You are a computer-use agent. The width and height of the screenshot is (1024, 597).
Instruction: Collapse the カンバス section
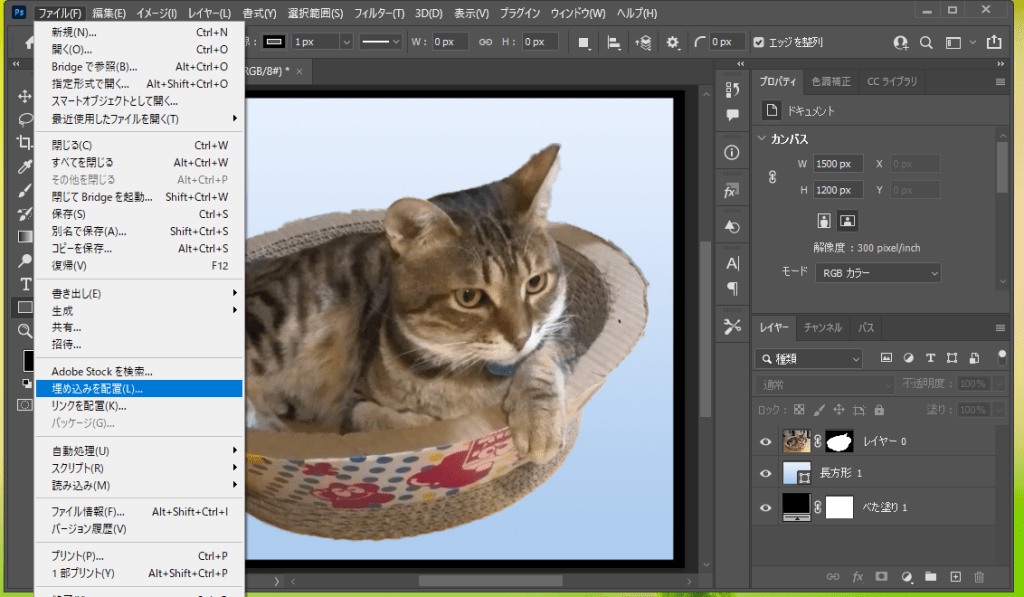[763, 139]
